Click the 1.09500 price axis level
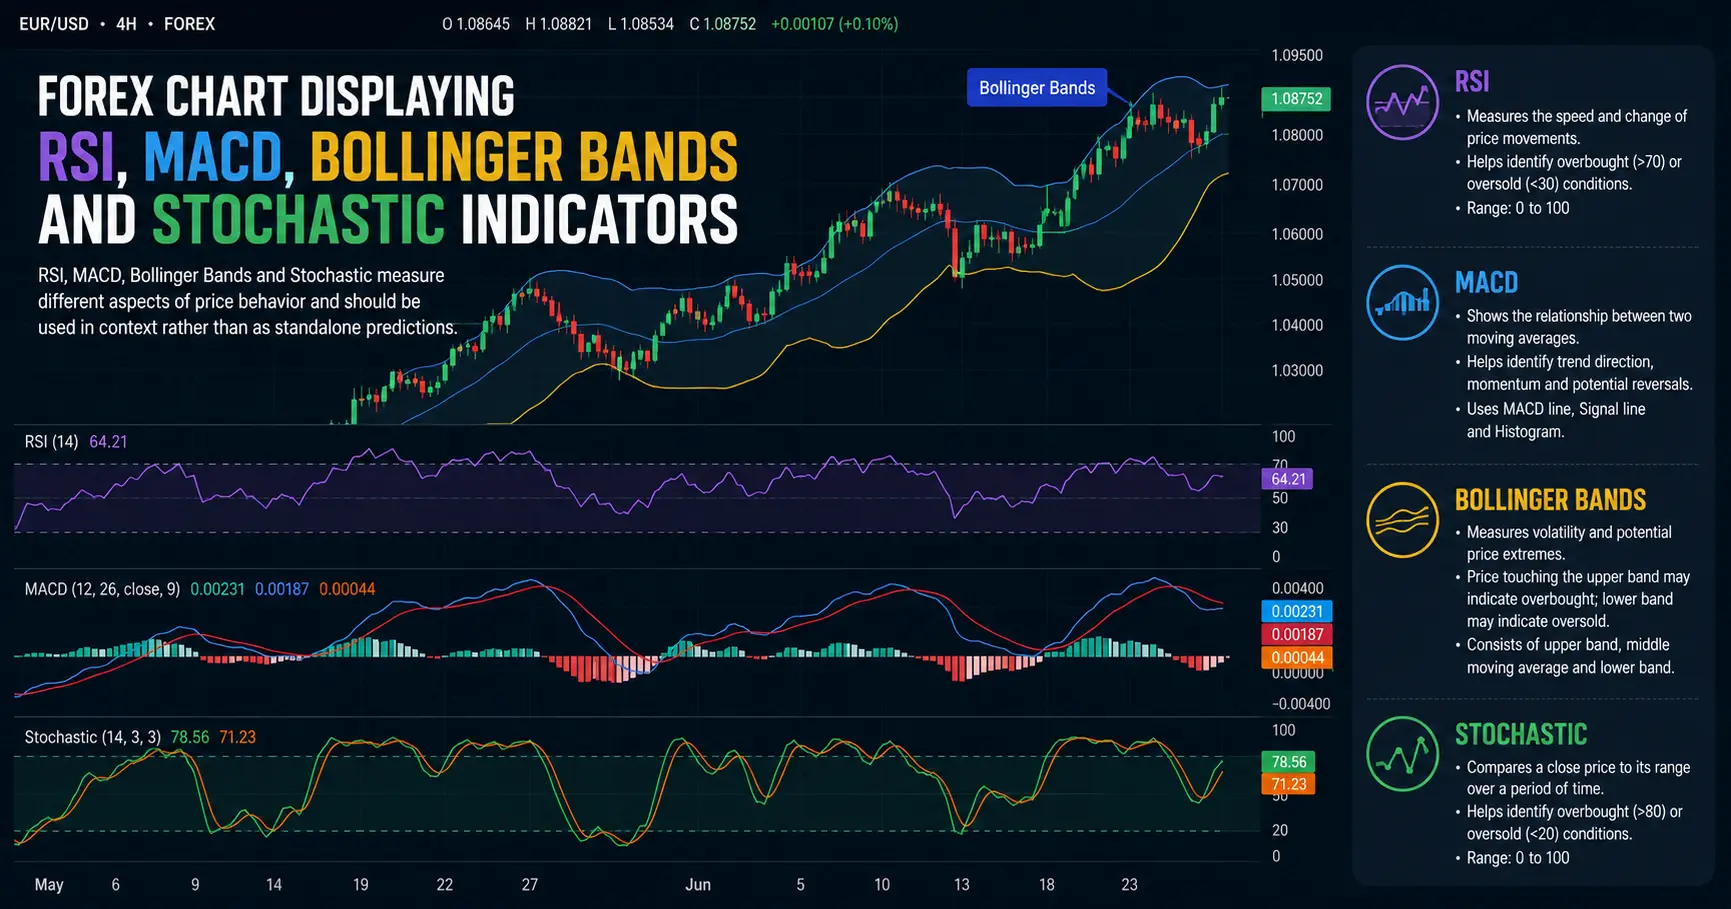The image size is (1731, 909). point(1297,56)
